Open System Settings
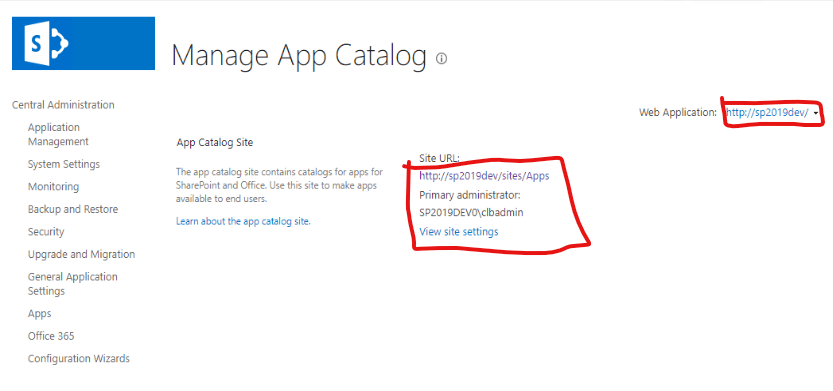This screenshot has width=833, height=391. click(64, 164)
